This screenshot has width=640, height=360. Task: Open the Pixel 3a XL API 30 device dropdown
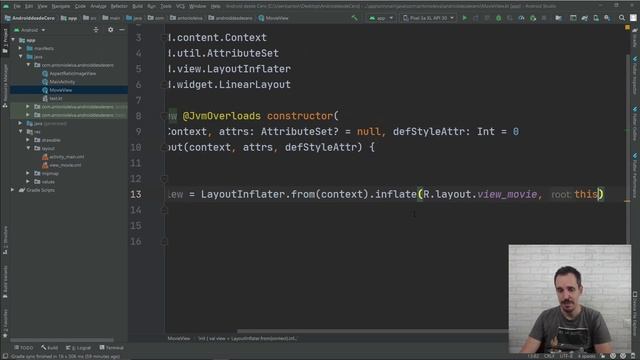[428, 18]
